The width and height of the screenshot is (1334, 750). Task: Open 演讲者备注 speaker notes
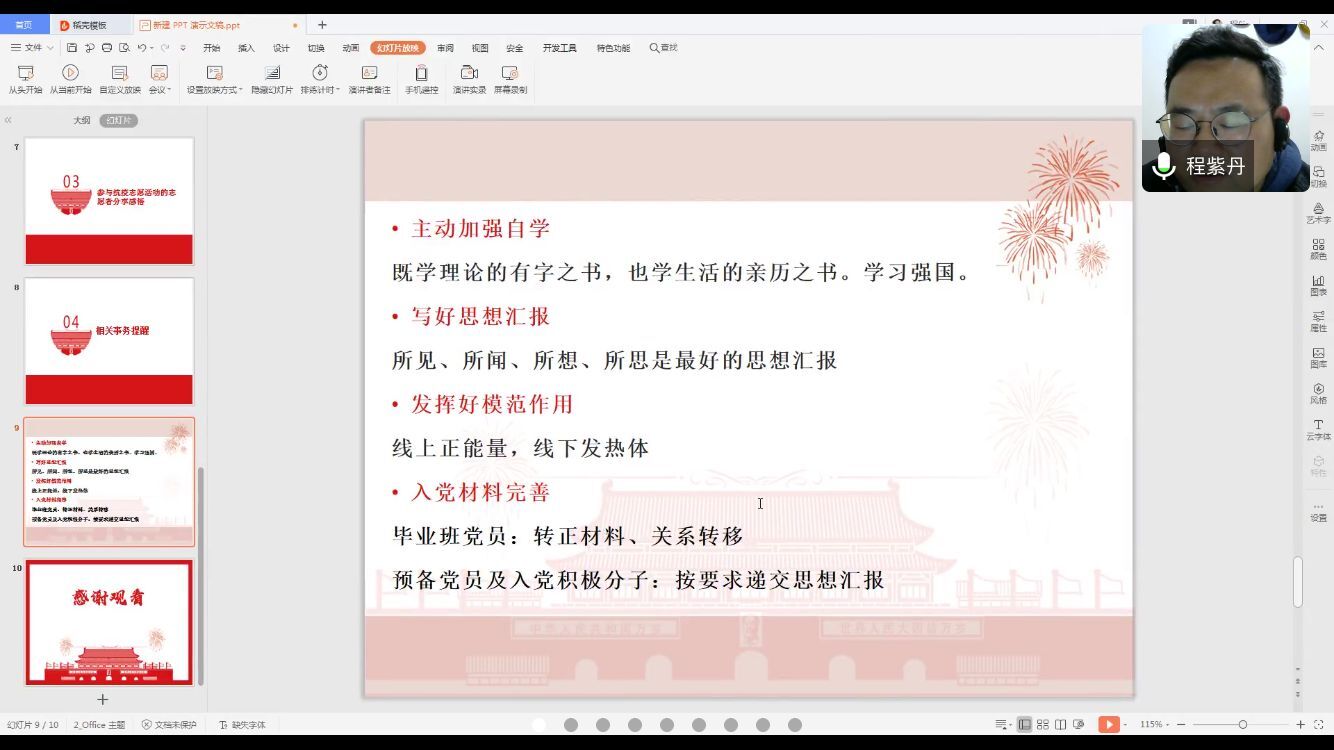coord(369,79)
